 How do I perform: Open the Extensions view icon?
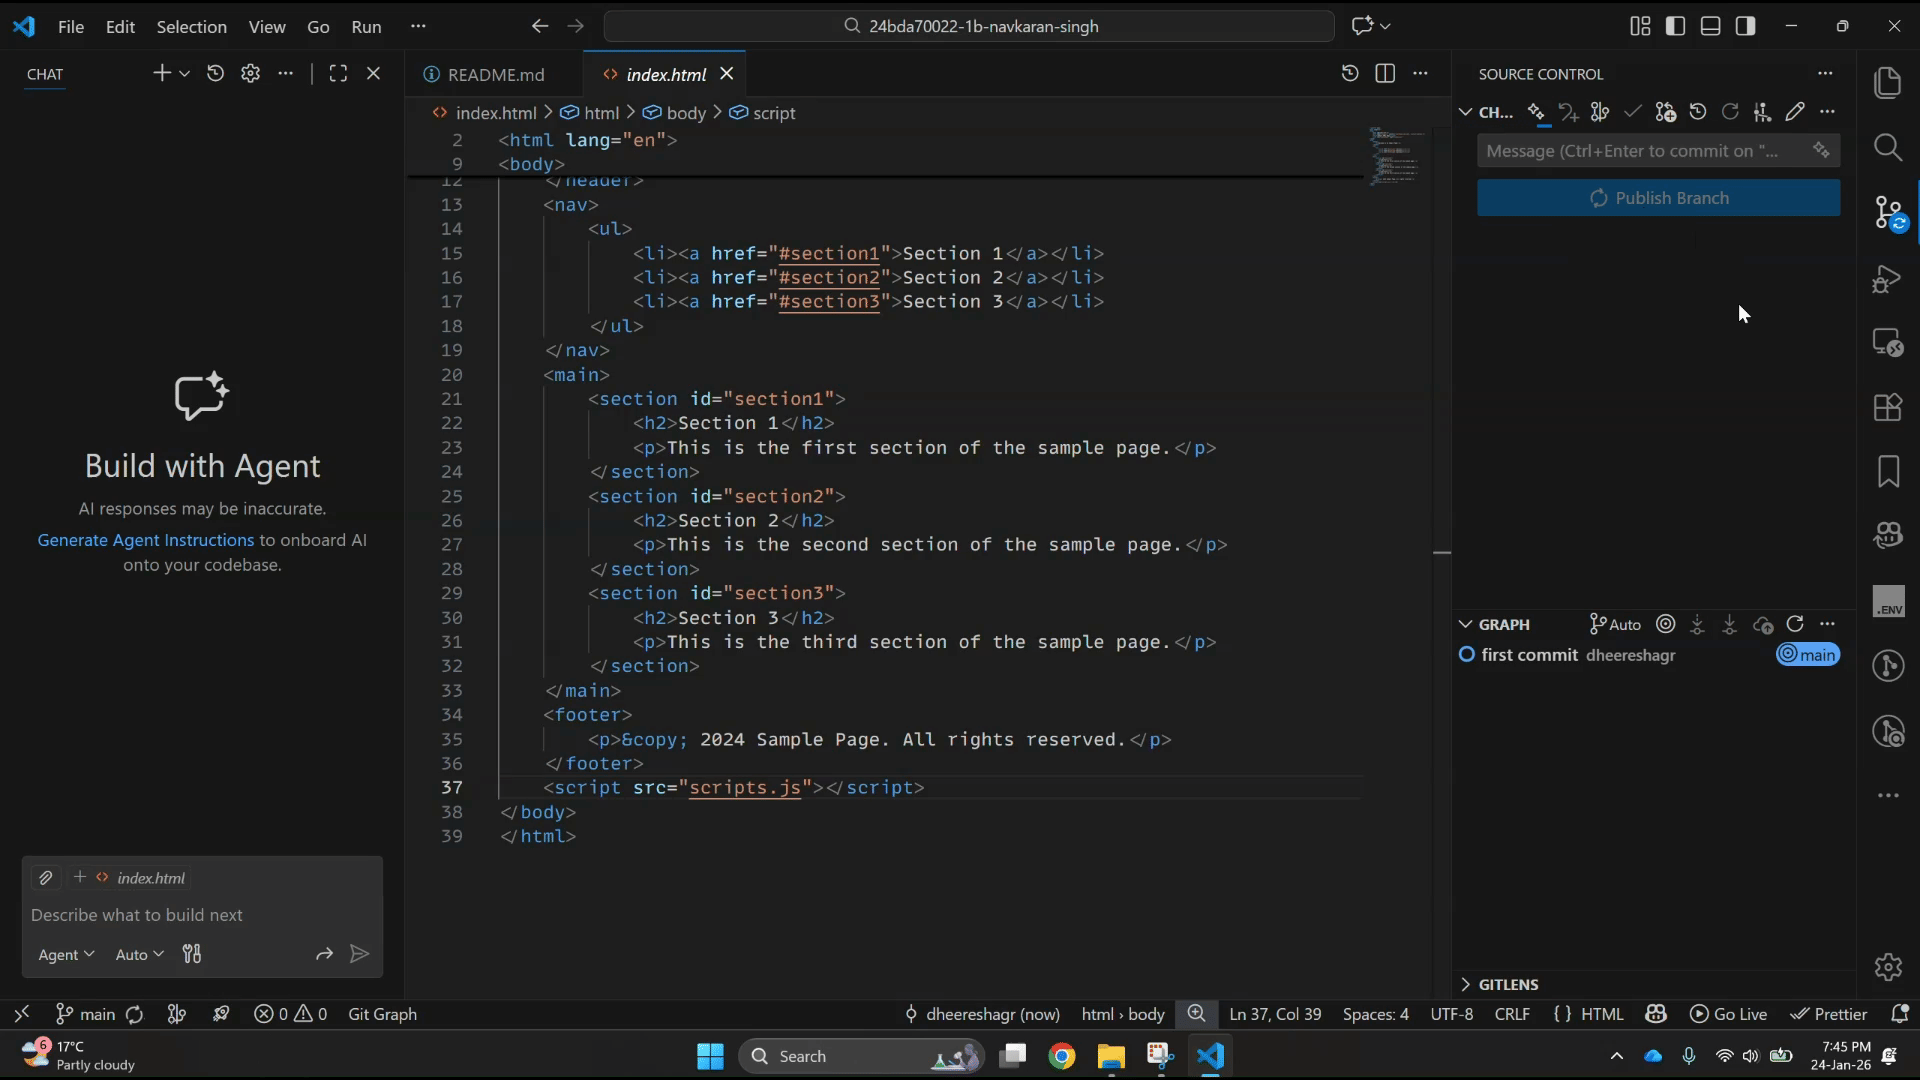click(x=1887, y=407)
